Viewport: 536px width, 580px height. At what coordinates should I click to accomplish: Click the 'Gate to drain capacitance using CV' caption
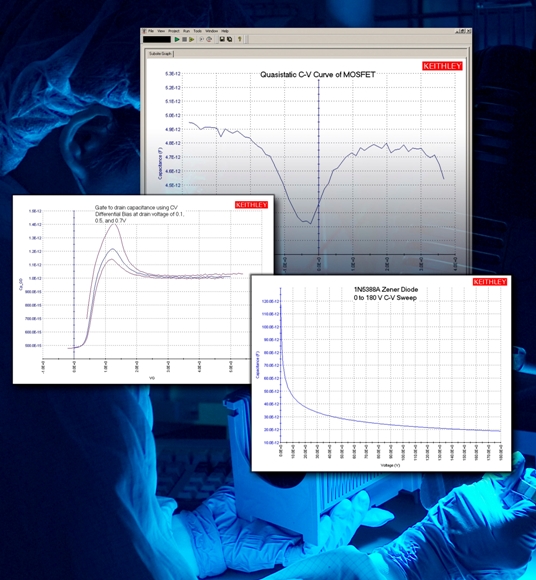(136, 208)
